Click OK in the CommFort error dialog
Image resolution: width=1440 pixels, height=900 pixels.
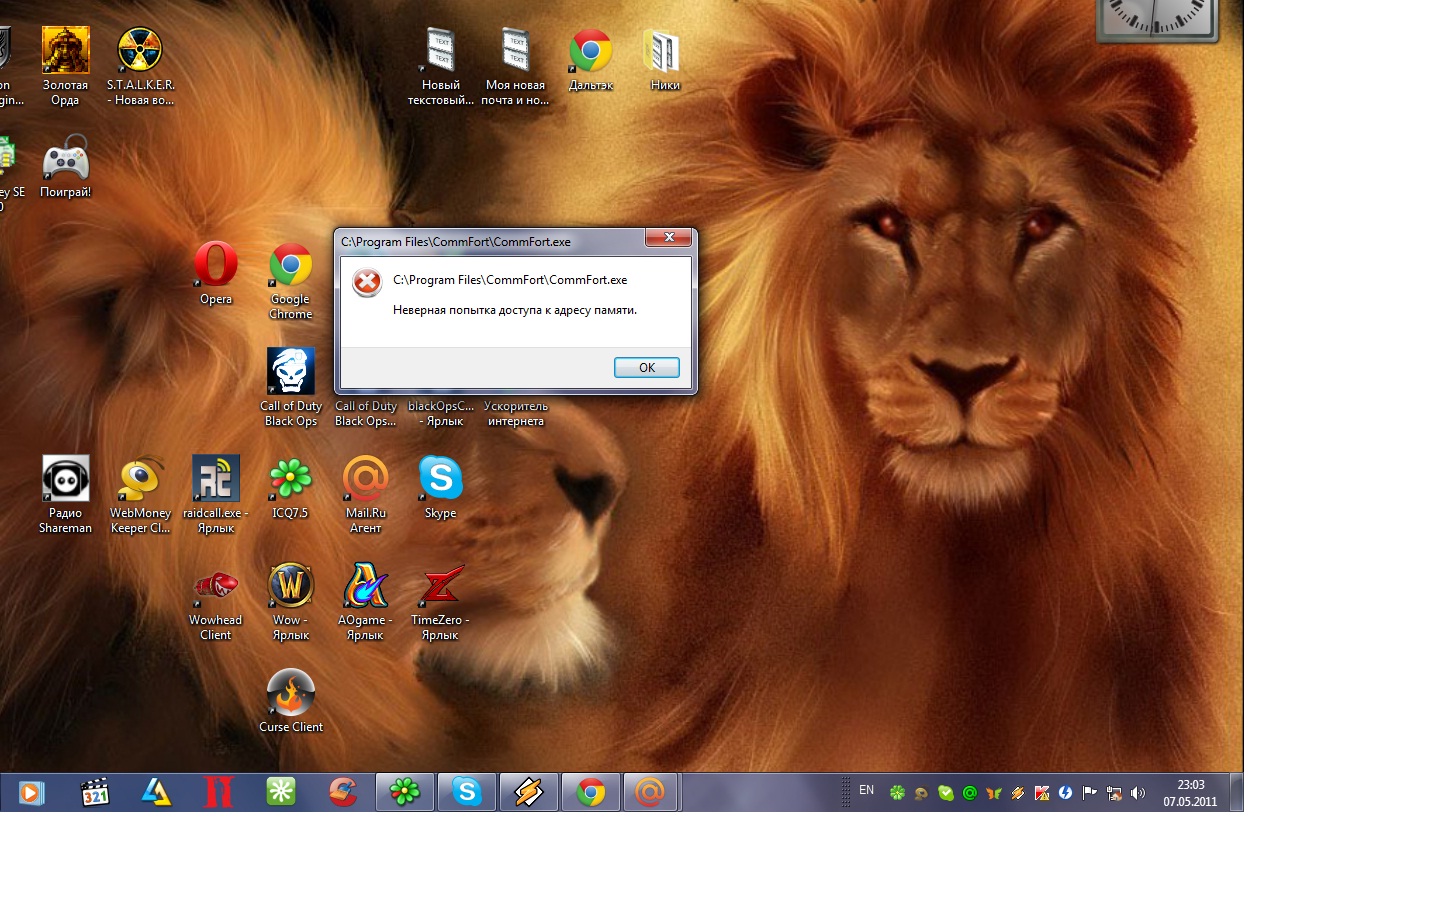pyautogui.click(x=646, y=368)
